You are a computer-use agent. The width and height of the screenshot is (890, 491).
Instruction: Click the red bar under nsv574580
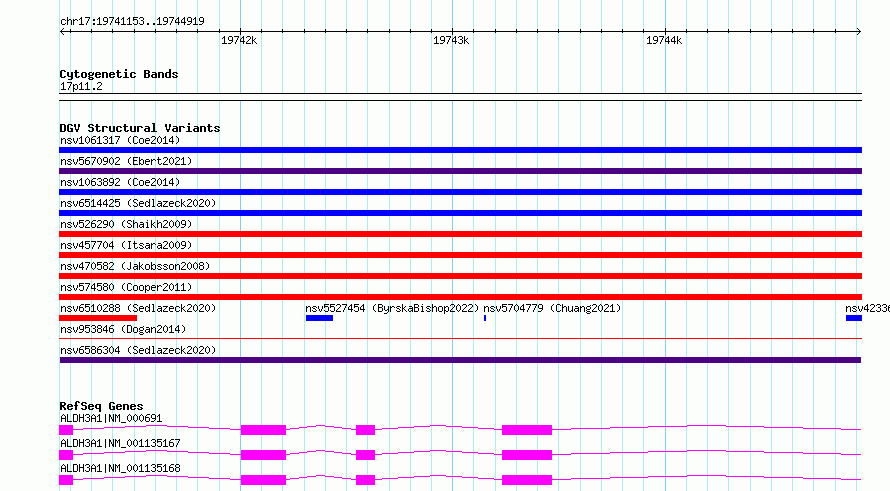coord(460,297)
